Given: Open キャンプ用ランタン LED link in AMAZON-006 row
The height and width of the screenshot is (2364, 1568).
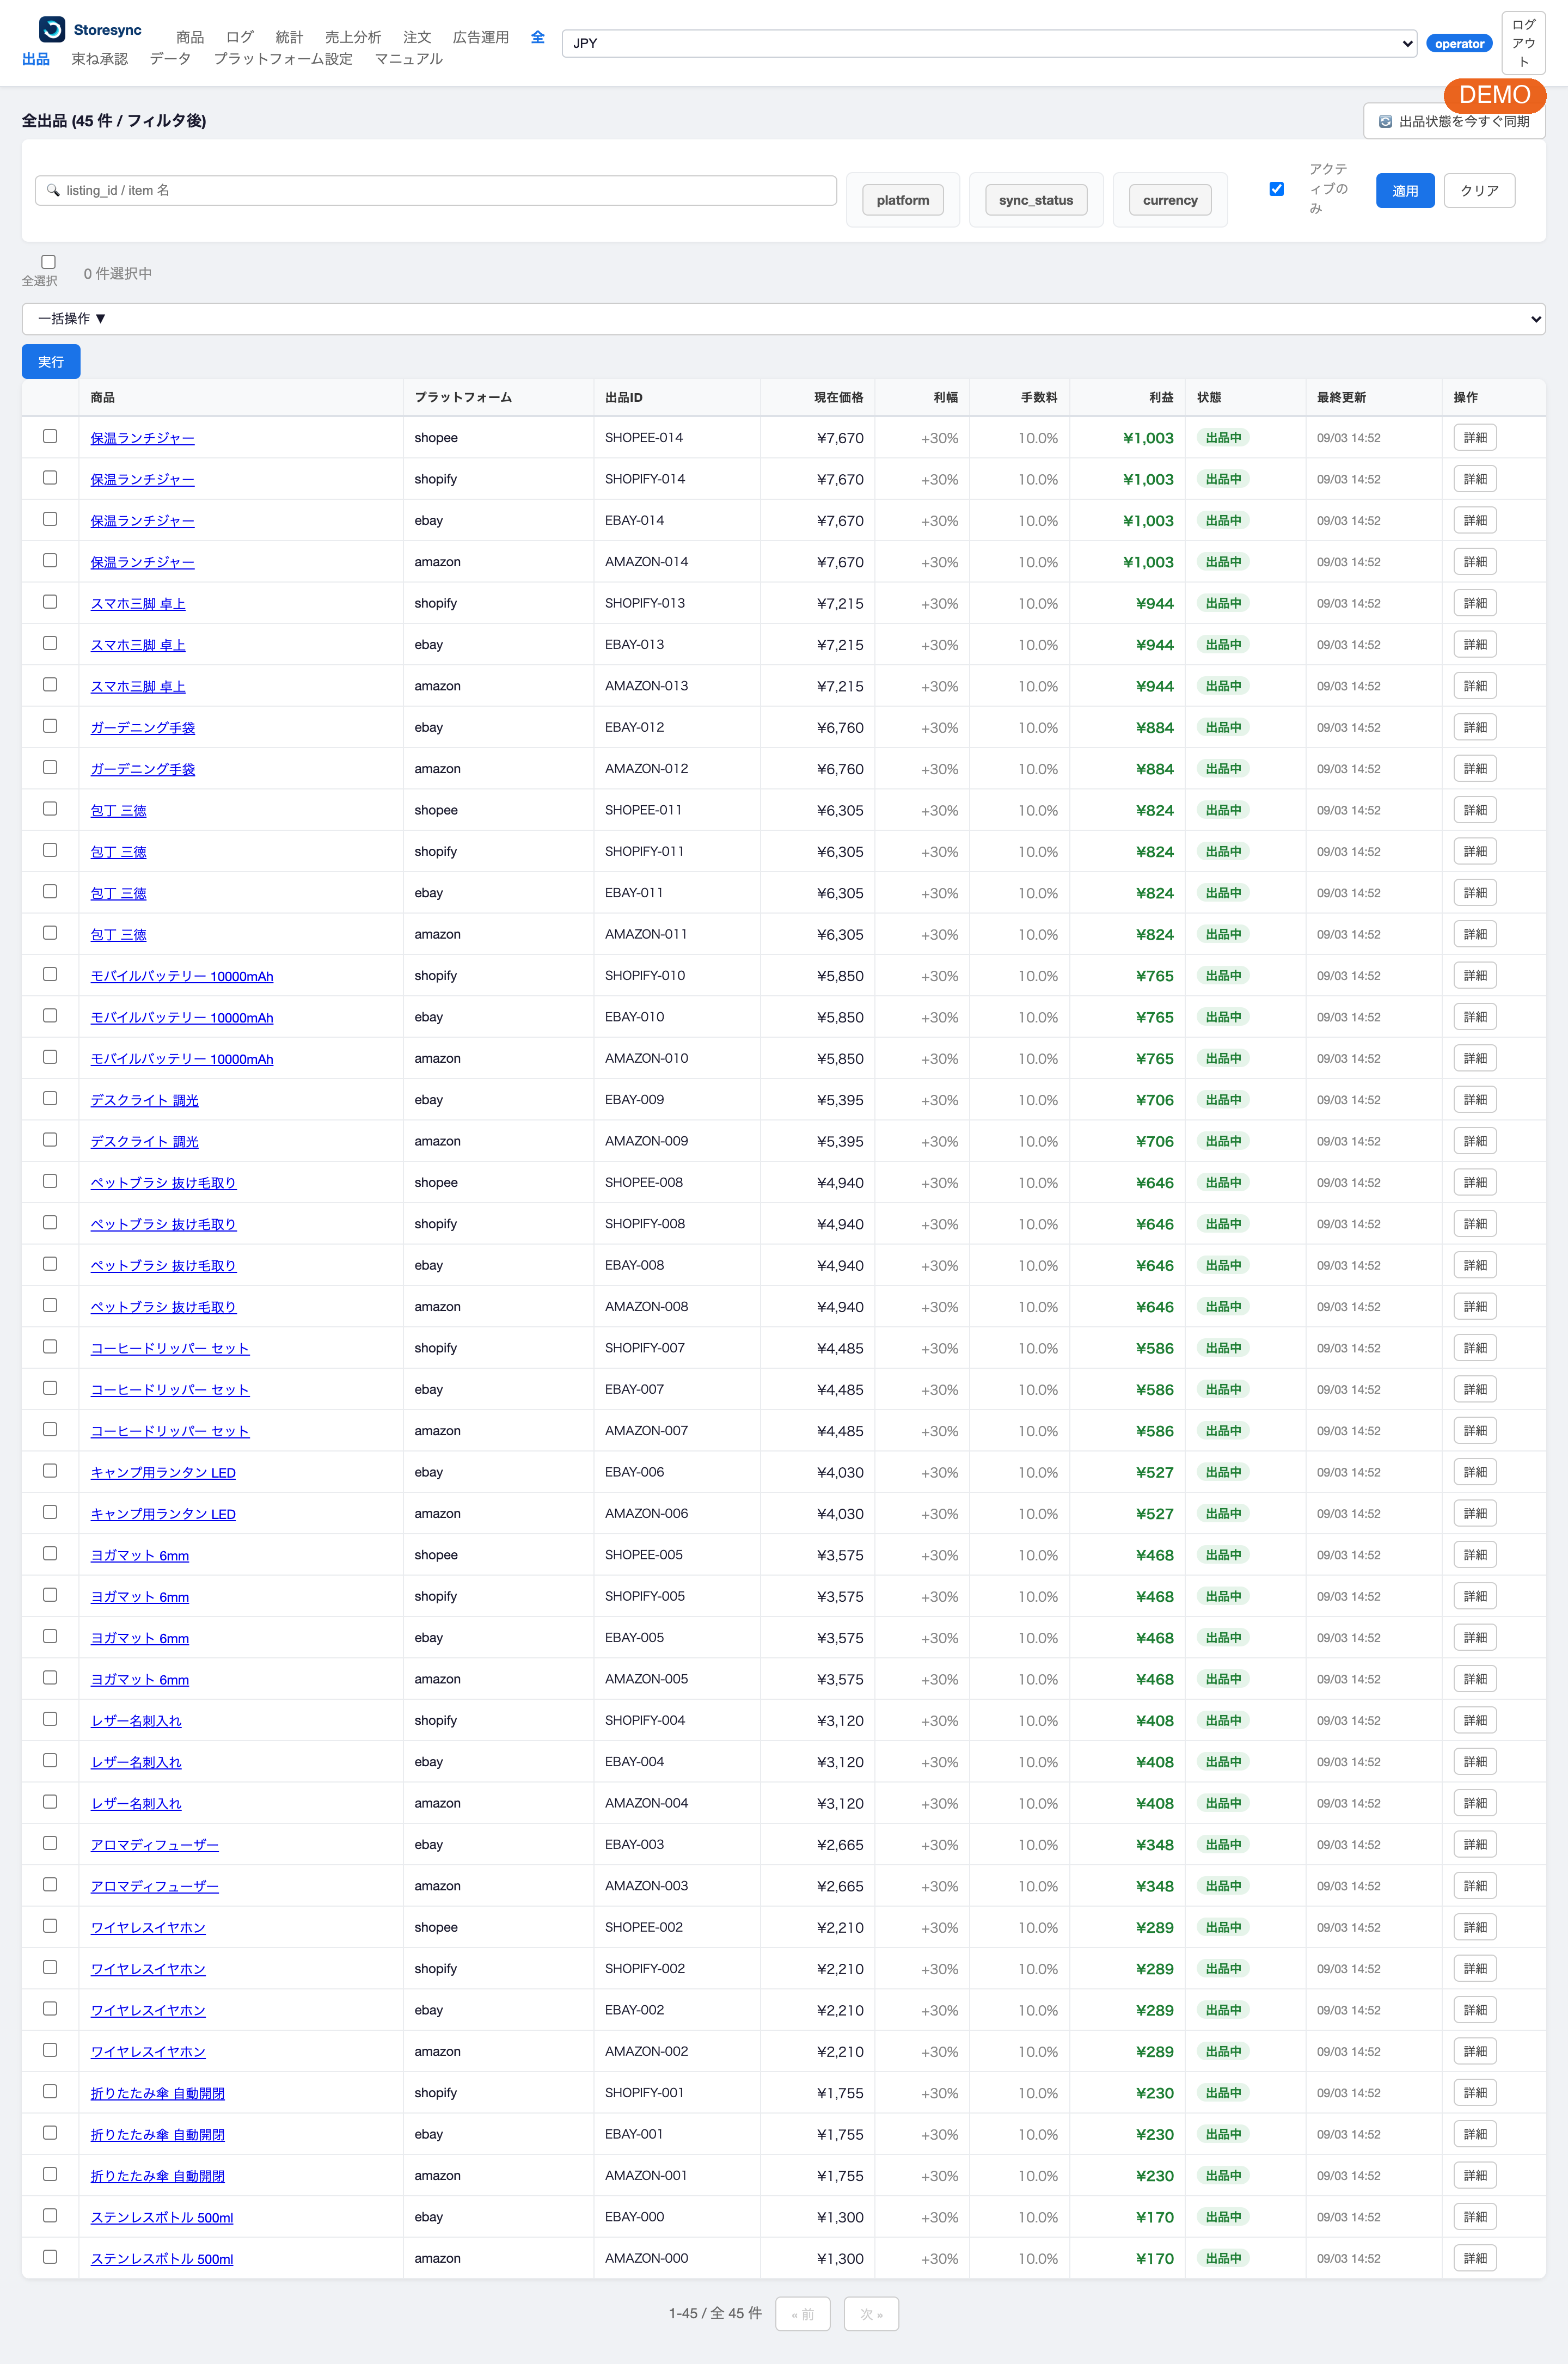Looking at the screenshot, I should click(x=163, y=1514).
